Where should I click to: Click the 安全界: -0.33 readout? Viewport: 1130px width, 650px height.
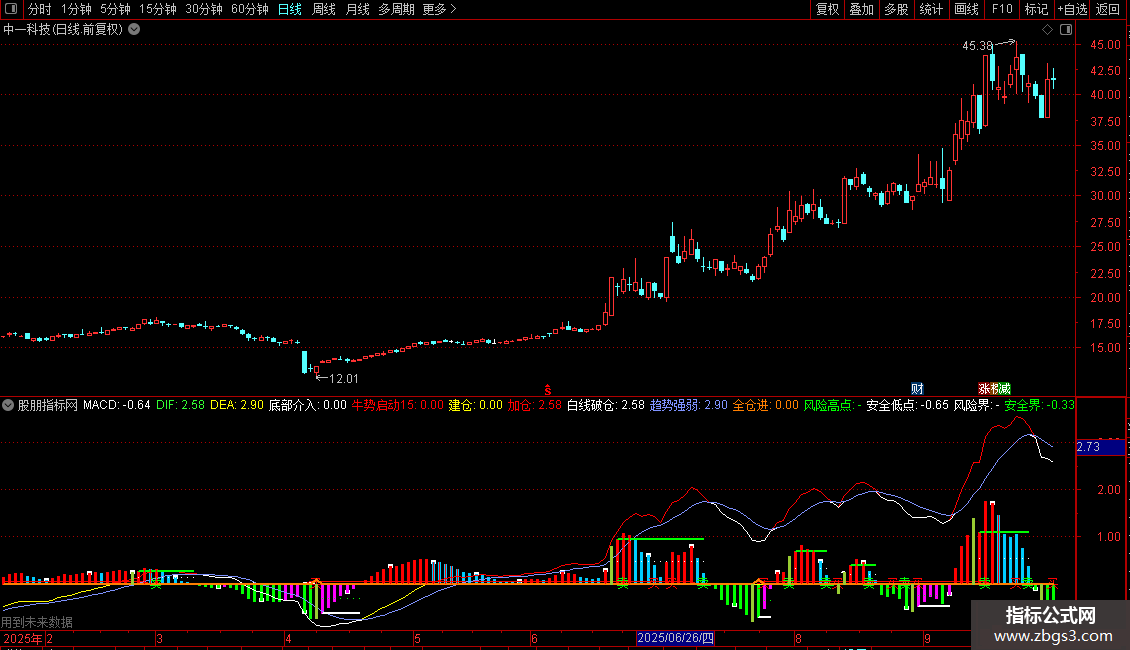1040,405
